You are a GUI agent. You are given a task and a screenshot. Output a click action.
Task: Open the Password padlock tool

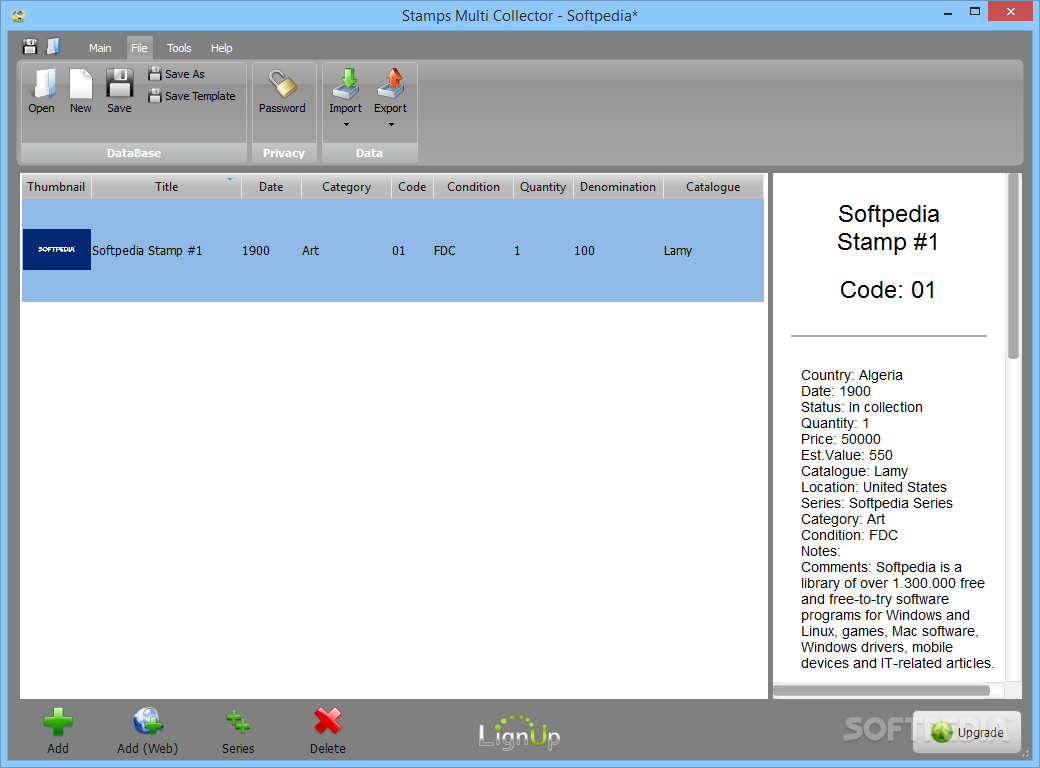[x=283, y=91]
